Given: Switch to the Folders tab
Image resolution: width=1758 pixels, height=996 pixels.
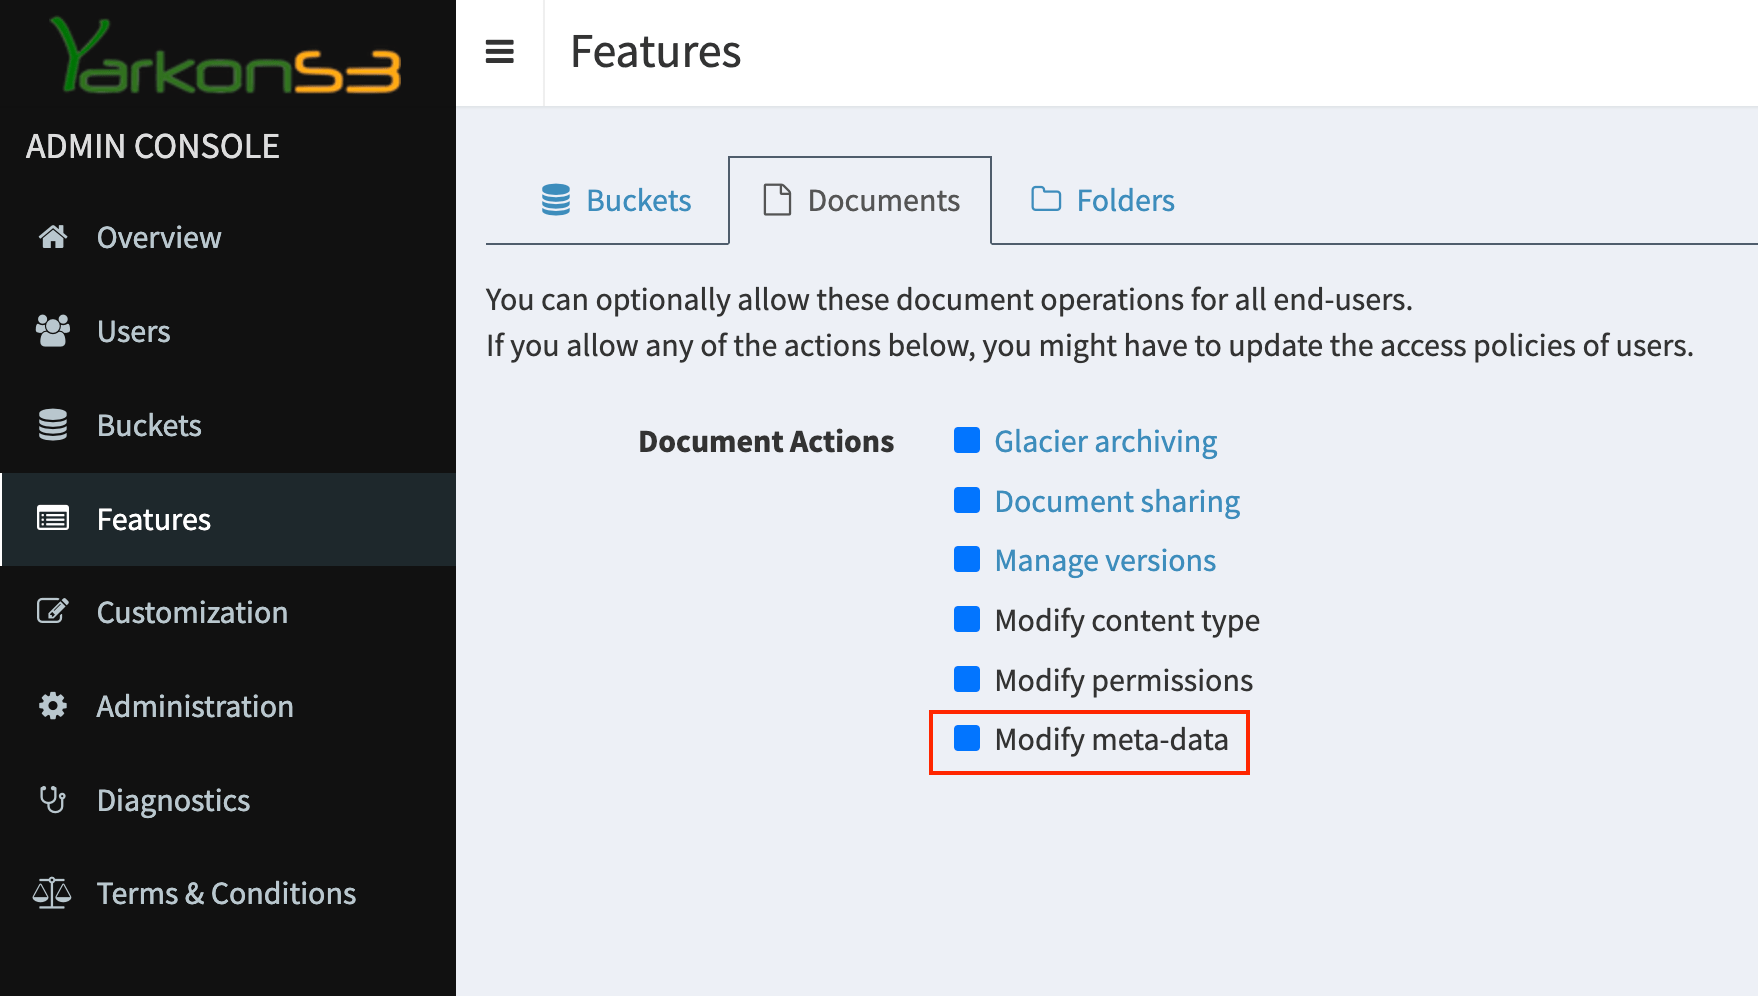Looking at the screenshot, I should 1102,201.
